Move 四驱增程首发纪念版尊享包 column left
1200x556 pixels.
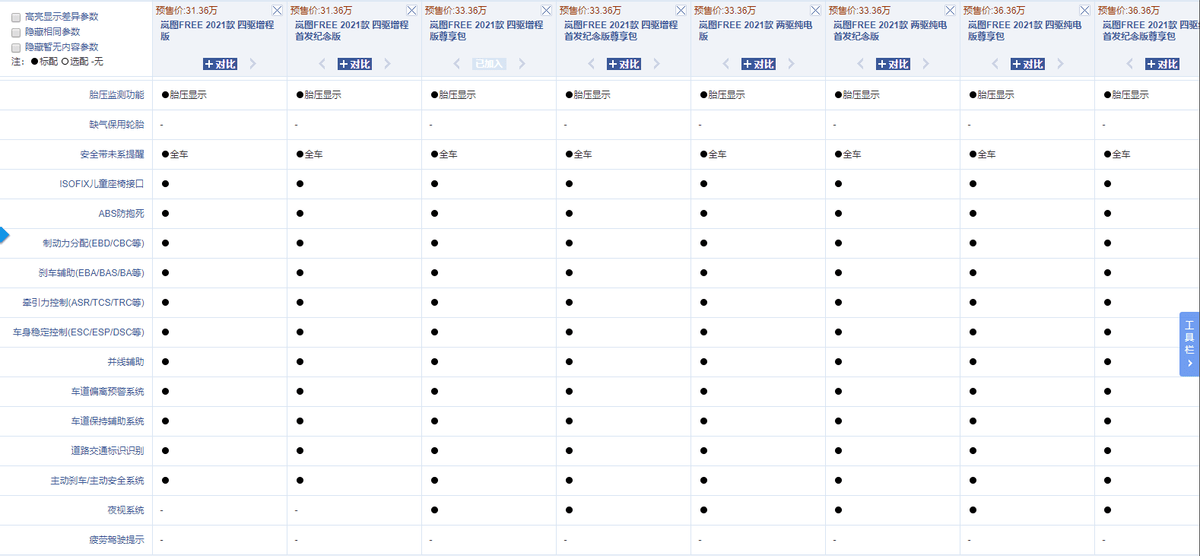[x=591, y=64]
